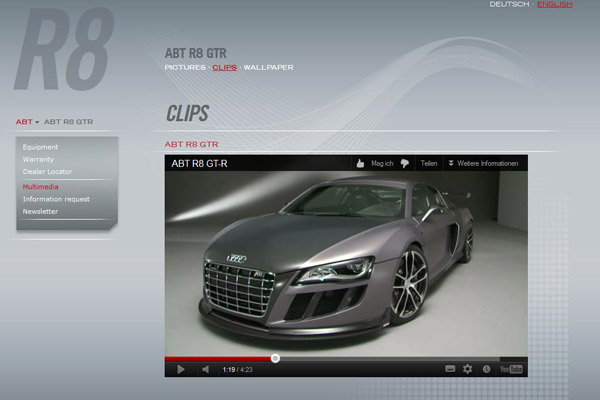Open Information request menu item
The width and height of the screenshot is (600, 400).
pyautogui.click(x=56, y=199)
